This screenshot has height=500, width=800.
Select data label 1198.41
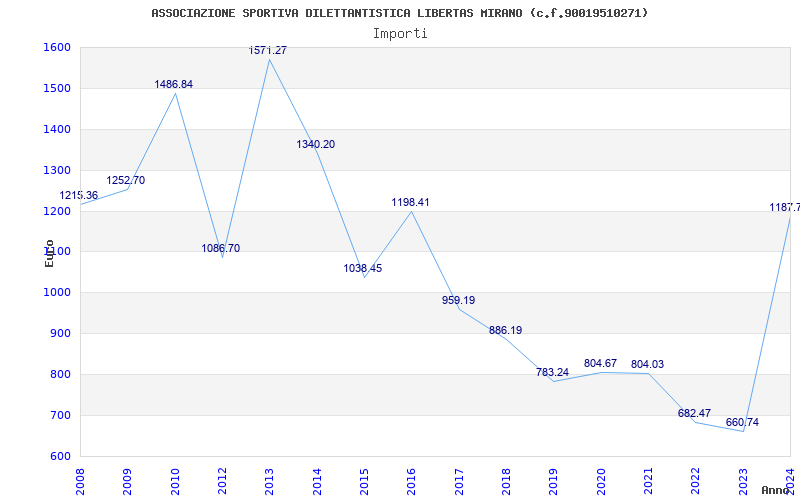(410, 203)
